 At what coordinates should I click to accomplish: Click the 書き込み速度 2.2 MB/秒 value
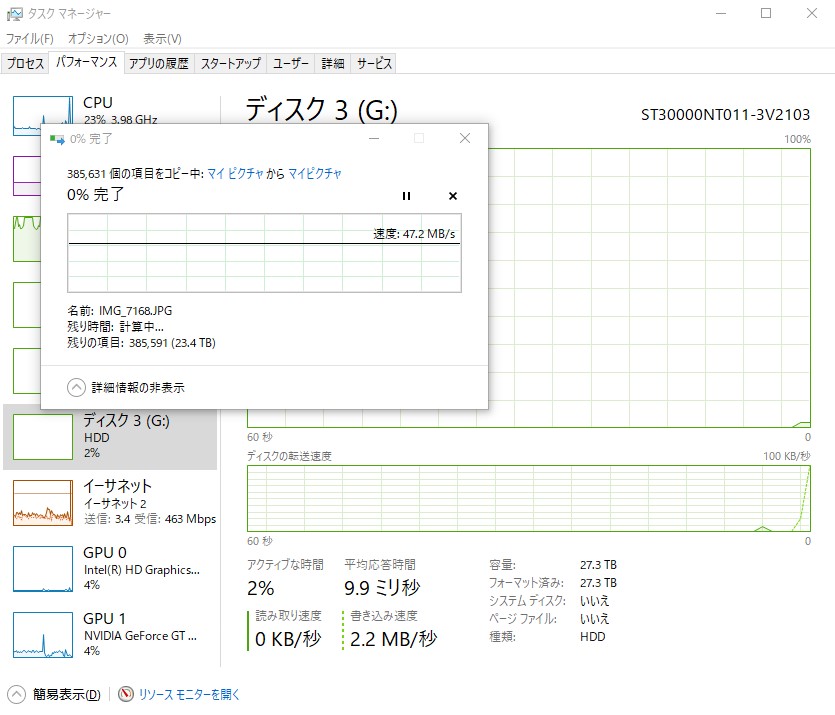point(394,639)
